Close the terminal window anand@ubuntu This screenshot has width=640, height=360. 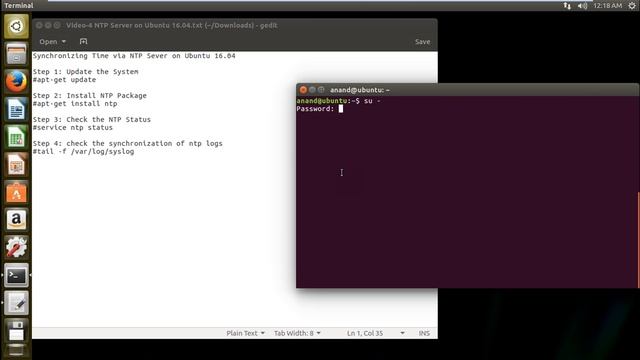coord(303,90)
